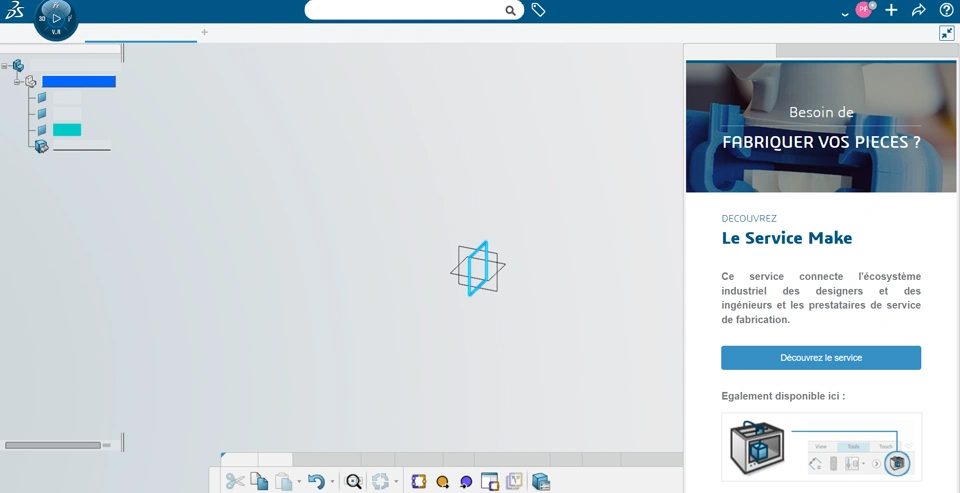Click the Update circular arrows icon

tap(380, 481)
